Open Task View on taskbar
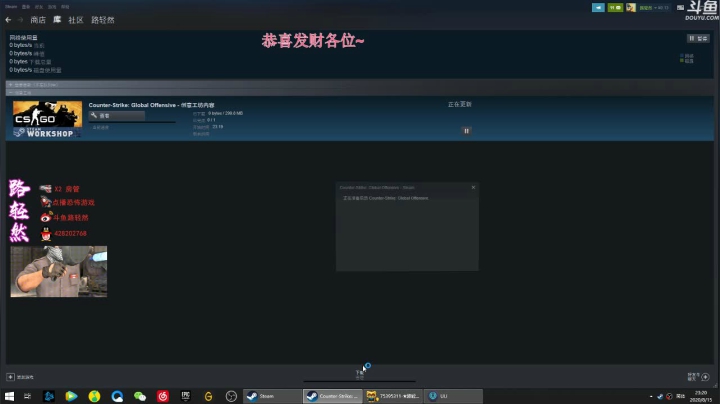Screen dimensions: 720x404 (x=28, y=396)
